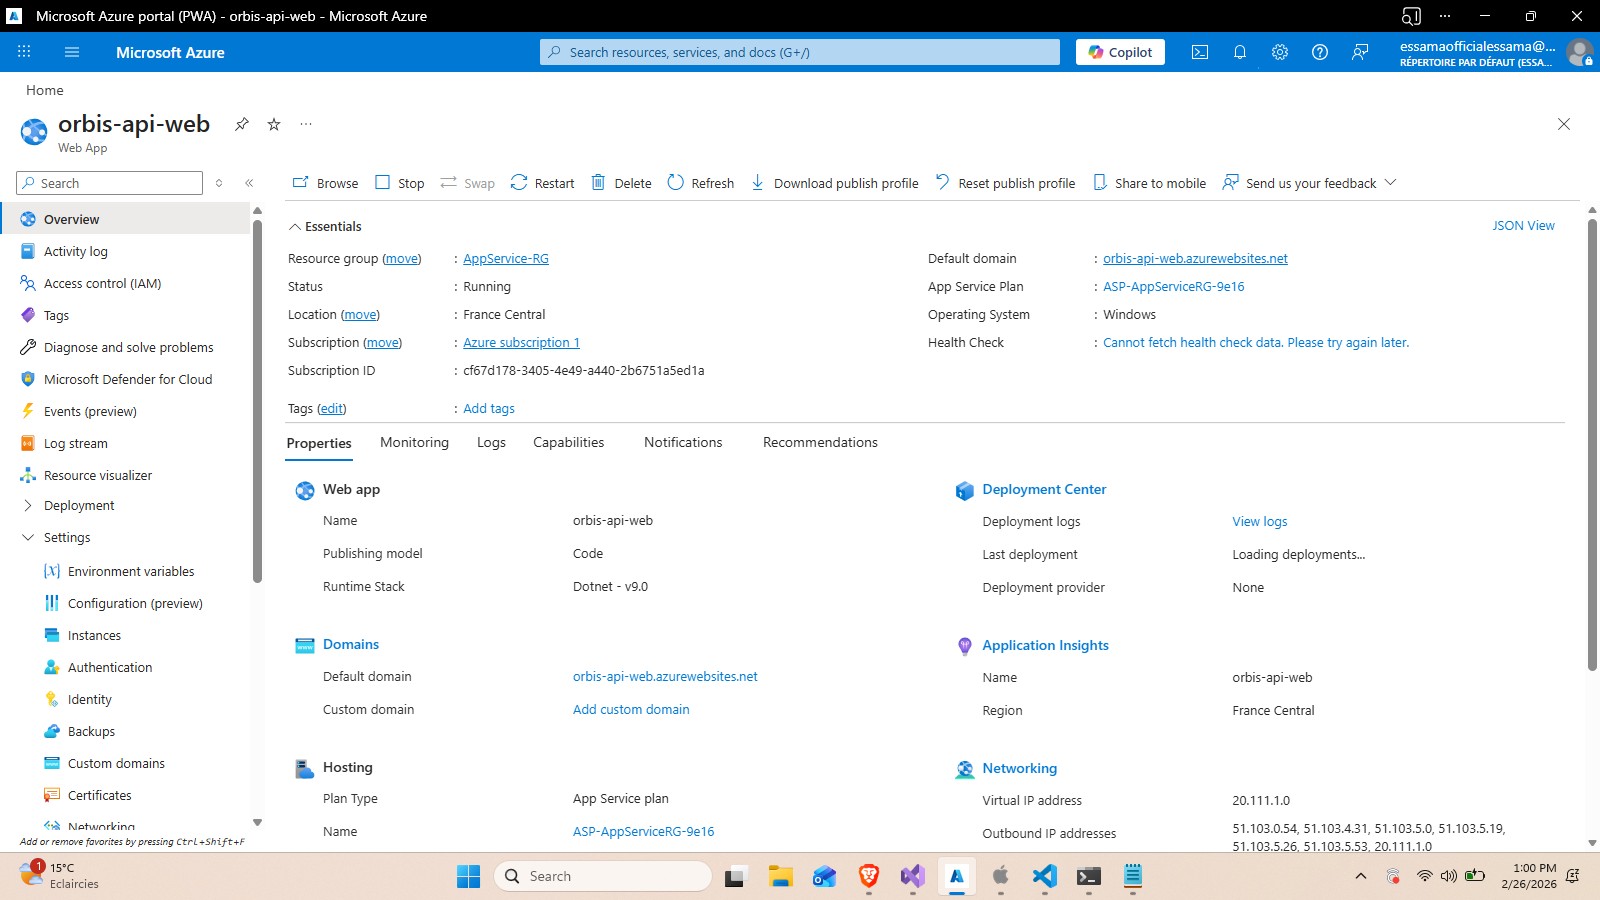Collapse the left sidebar menu
1600x900 pixels.
pos(249,183)
